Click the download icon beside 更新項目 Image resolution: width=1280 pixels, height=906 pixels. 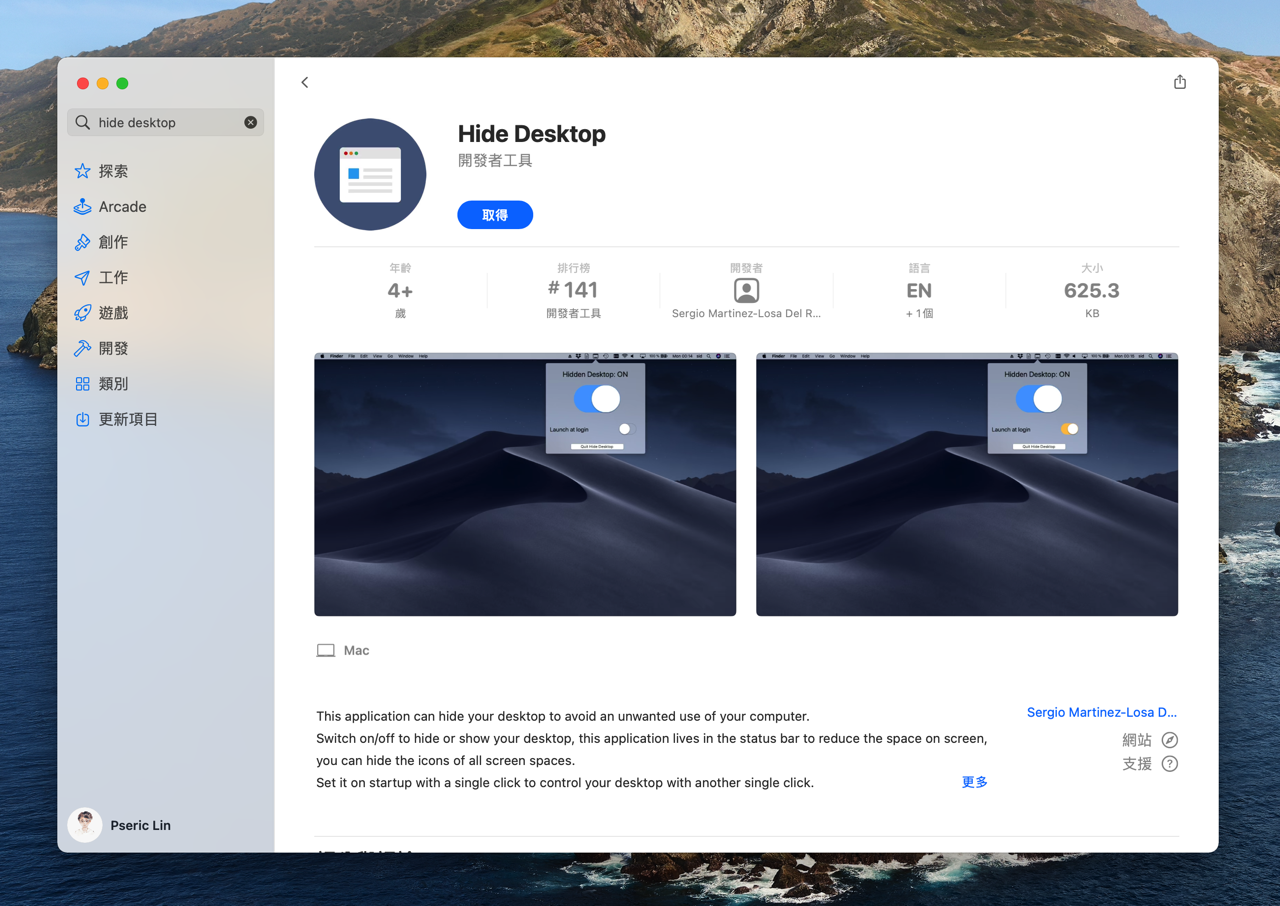[83, 419]
